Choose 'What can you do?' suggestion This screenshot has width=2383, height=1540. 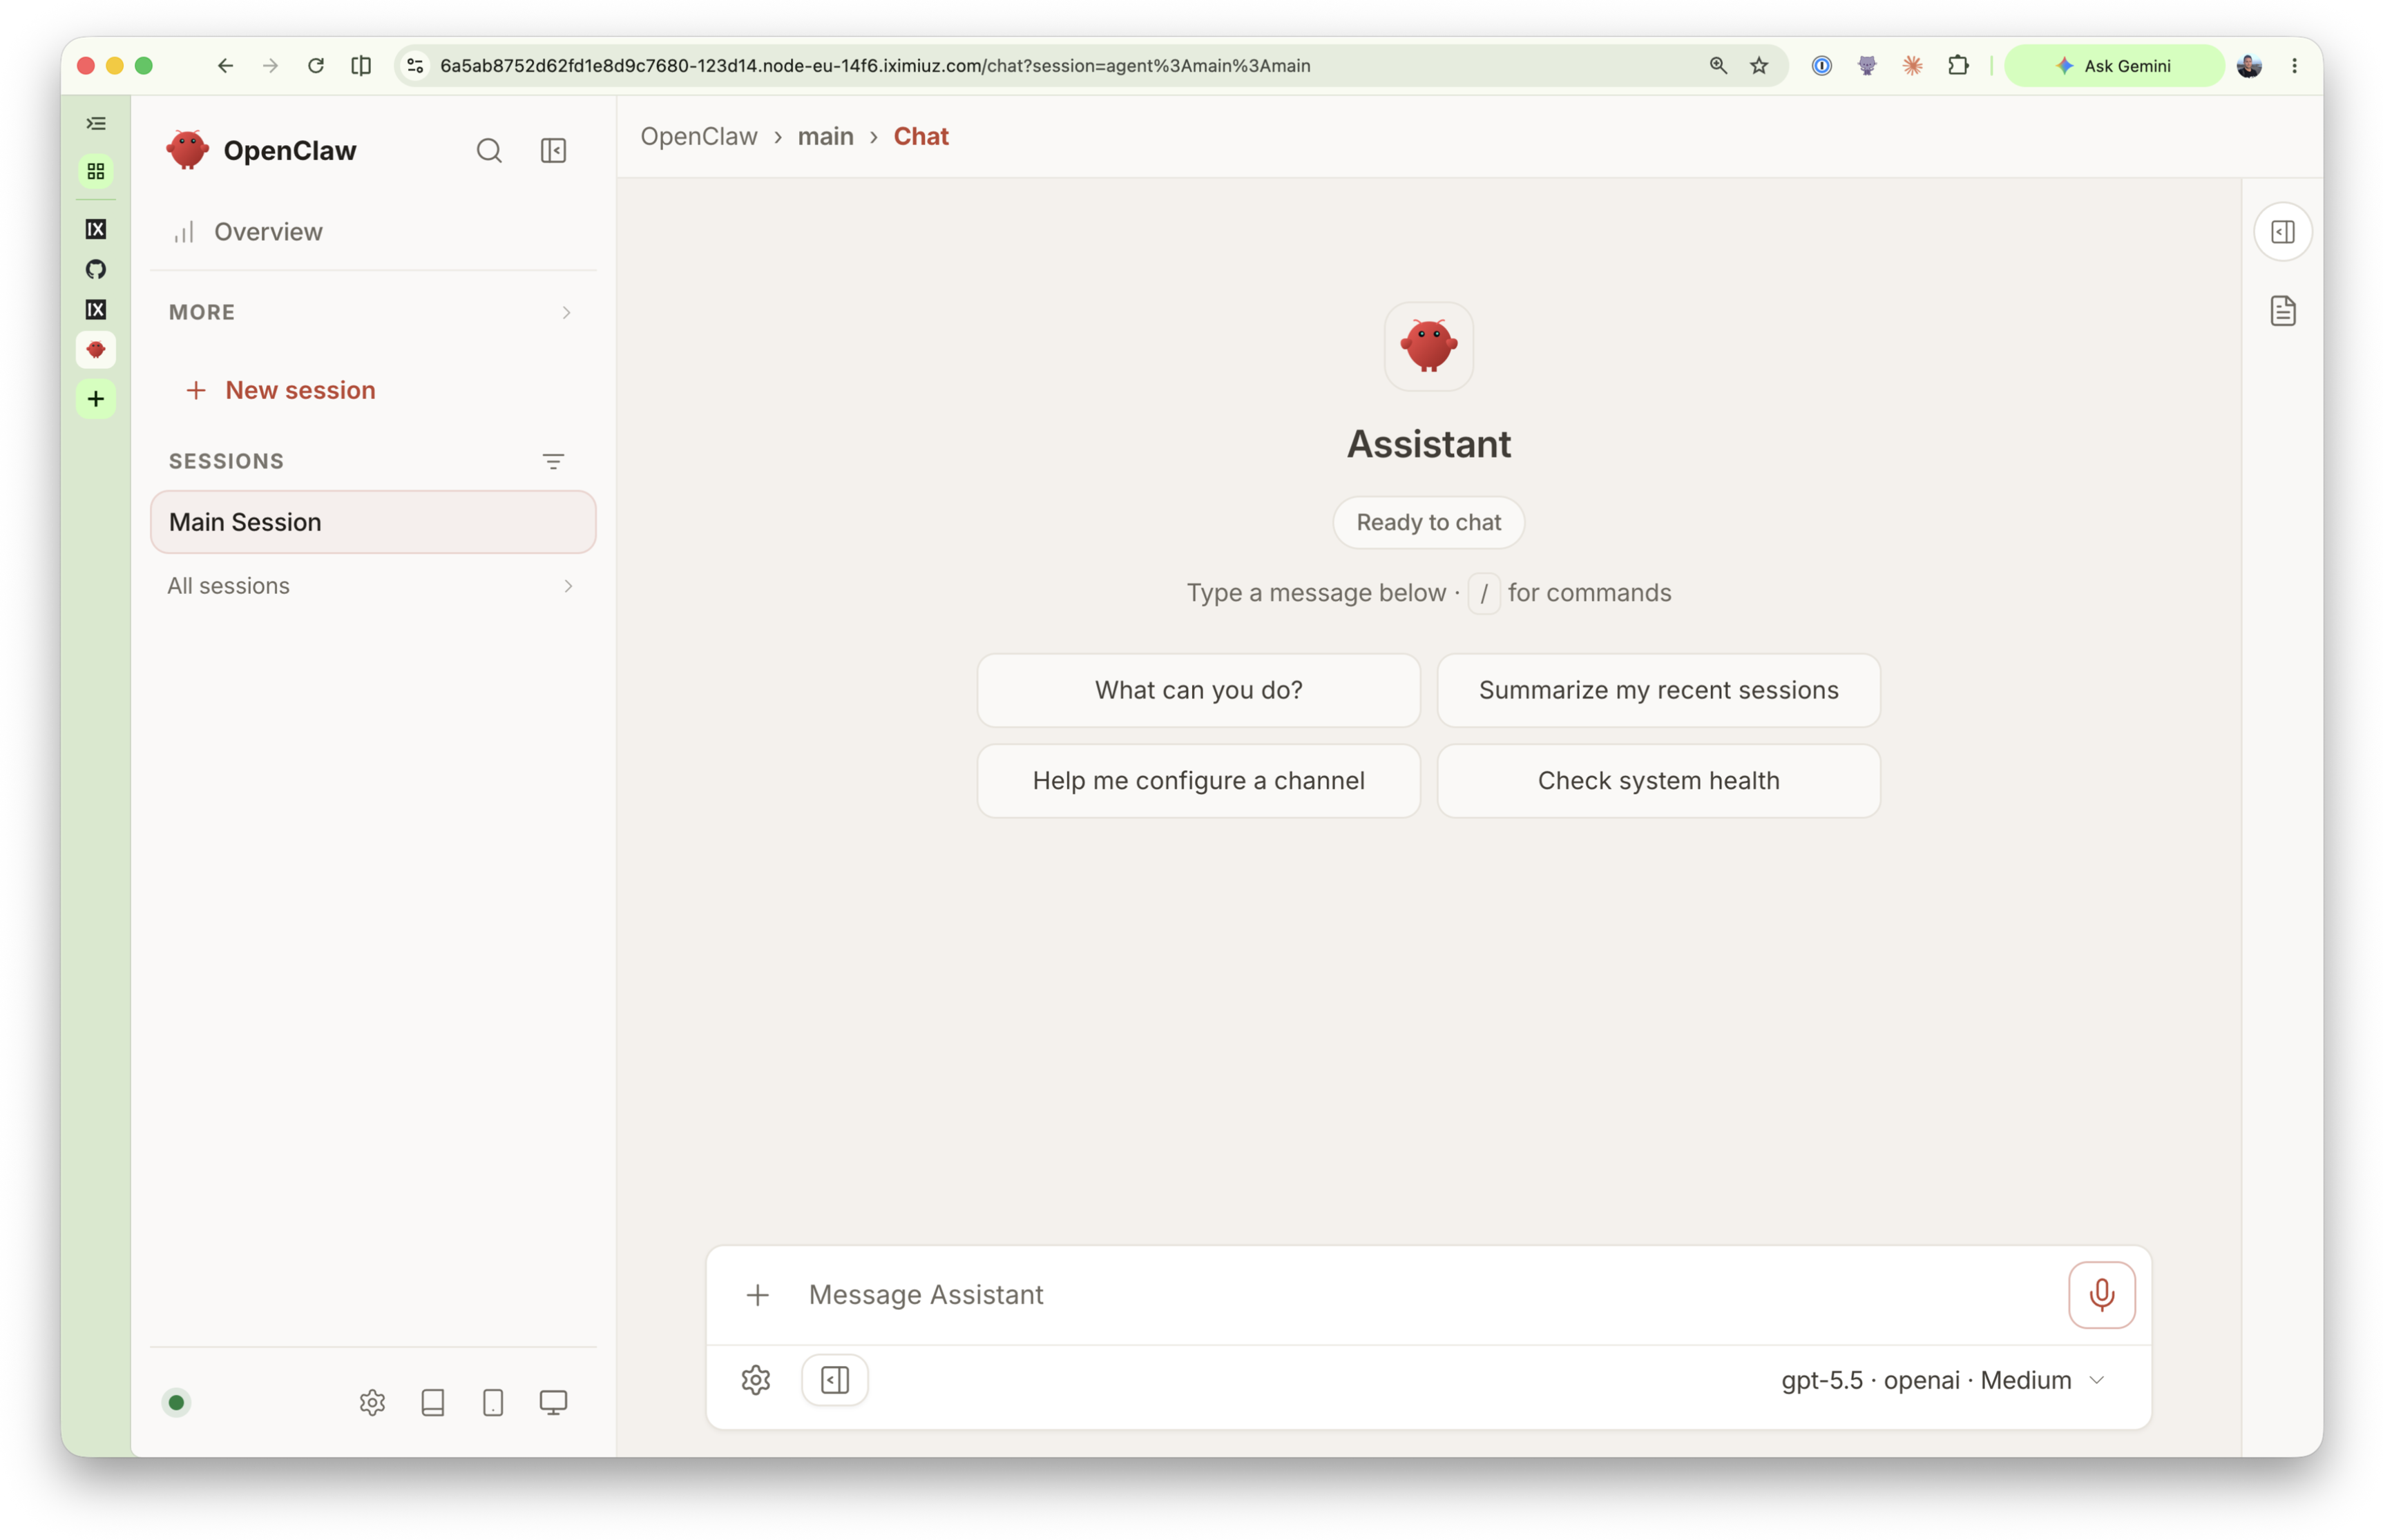(1198, 690)
